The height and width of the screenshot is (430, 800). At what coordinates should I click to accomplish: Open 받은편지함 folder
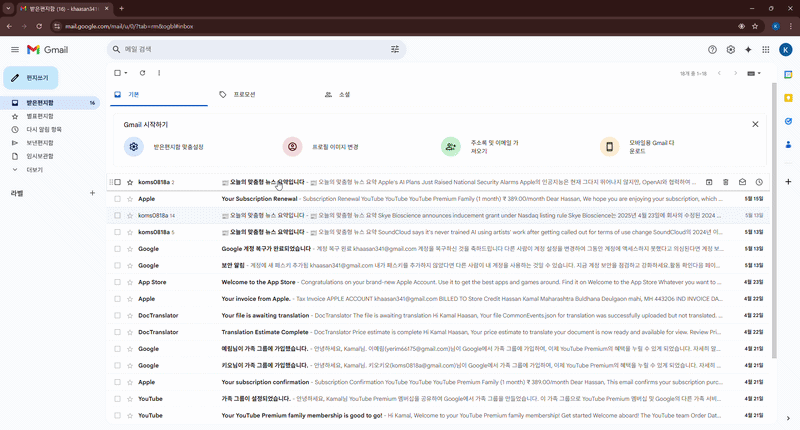click(50, 103)
